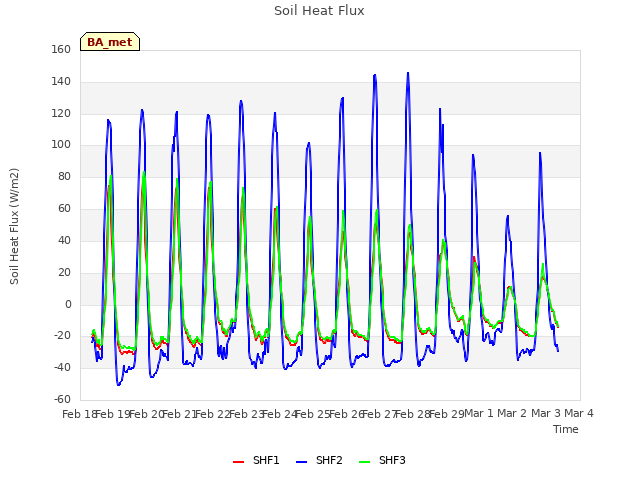Click the Feb 29 x-axis tick label
The image size is (640, 480).
447,414
